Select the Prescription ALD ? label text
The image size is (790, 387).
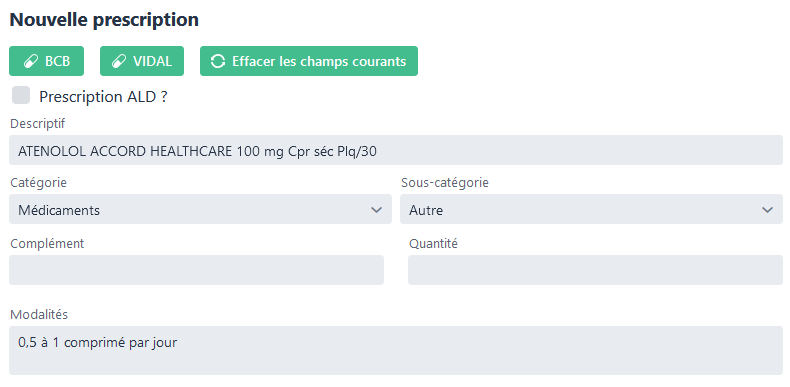(x=103, y=97)
